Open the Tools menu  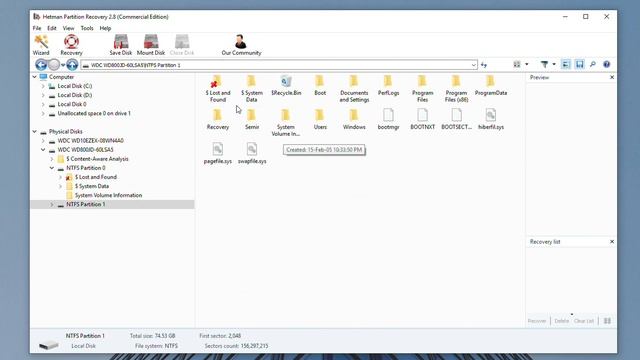click(x=87, y=28)
